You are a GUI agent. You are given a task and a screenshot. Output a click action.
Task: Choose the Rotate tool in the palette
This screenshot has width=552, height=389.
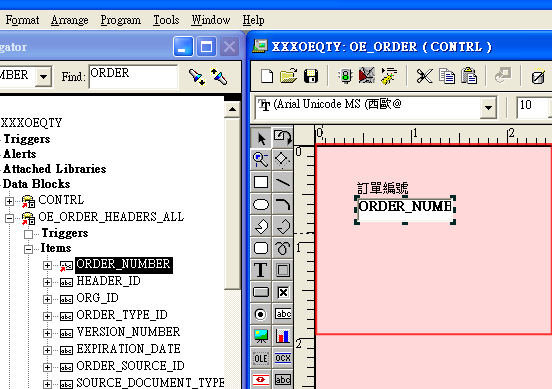pos(283,138)
